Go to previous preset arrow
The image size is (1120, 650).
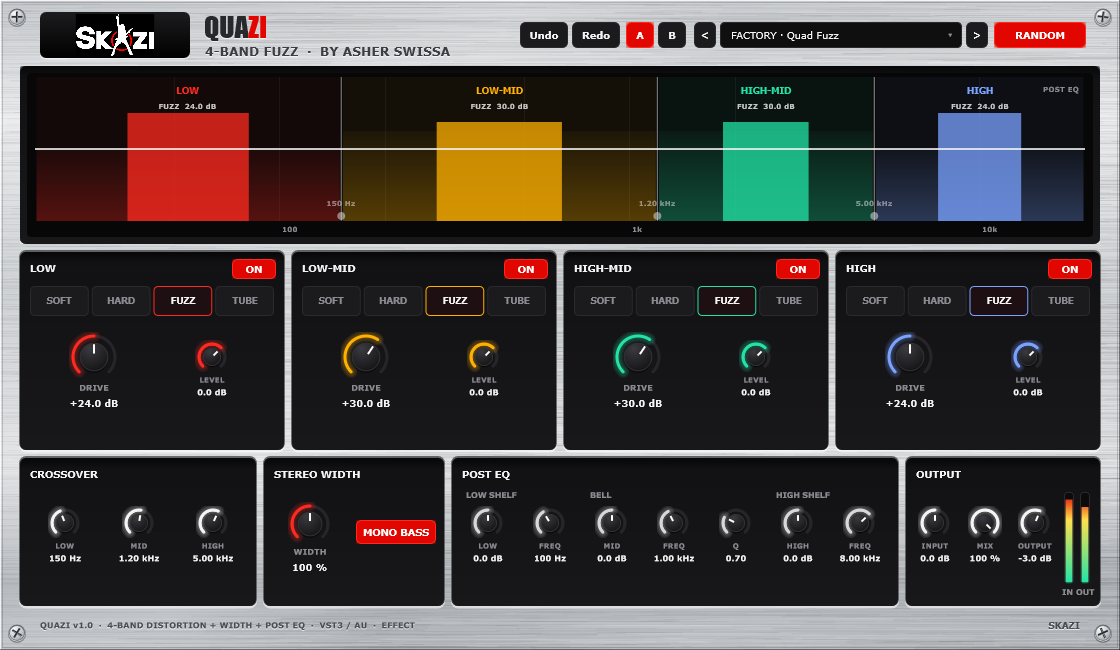[704, 35]
